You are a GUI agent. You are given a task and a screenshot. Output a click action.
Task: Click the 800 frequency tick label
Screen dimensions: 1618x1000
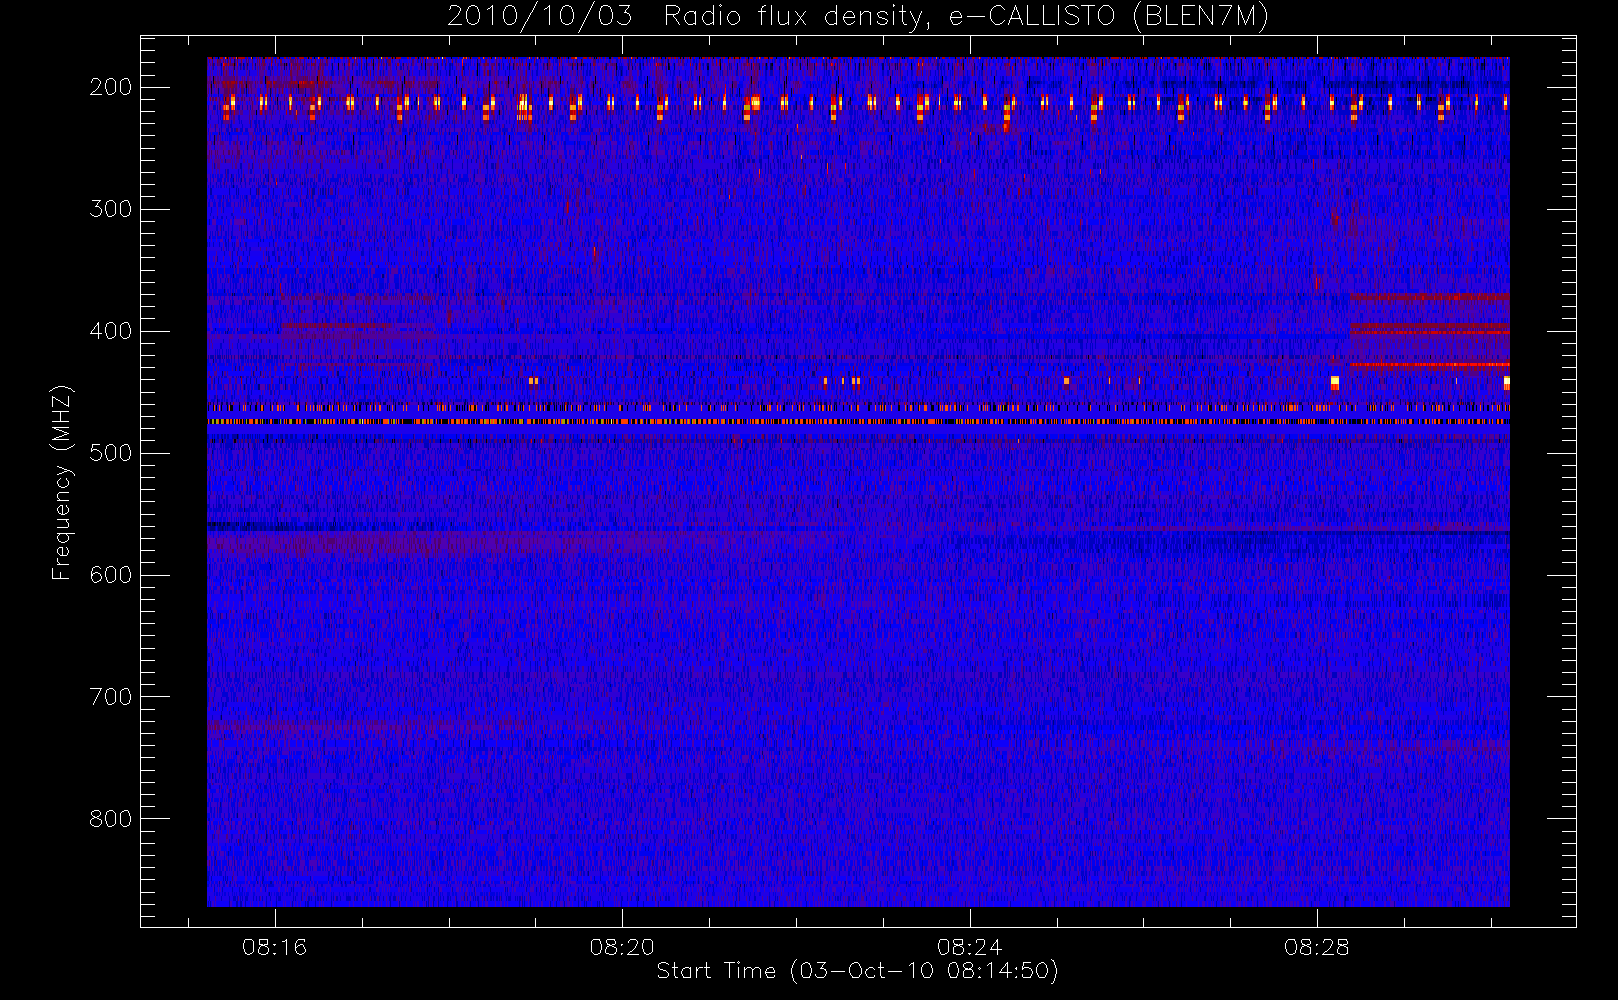pyautogui.click(x=111, y=819)
